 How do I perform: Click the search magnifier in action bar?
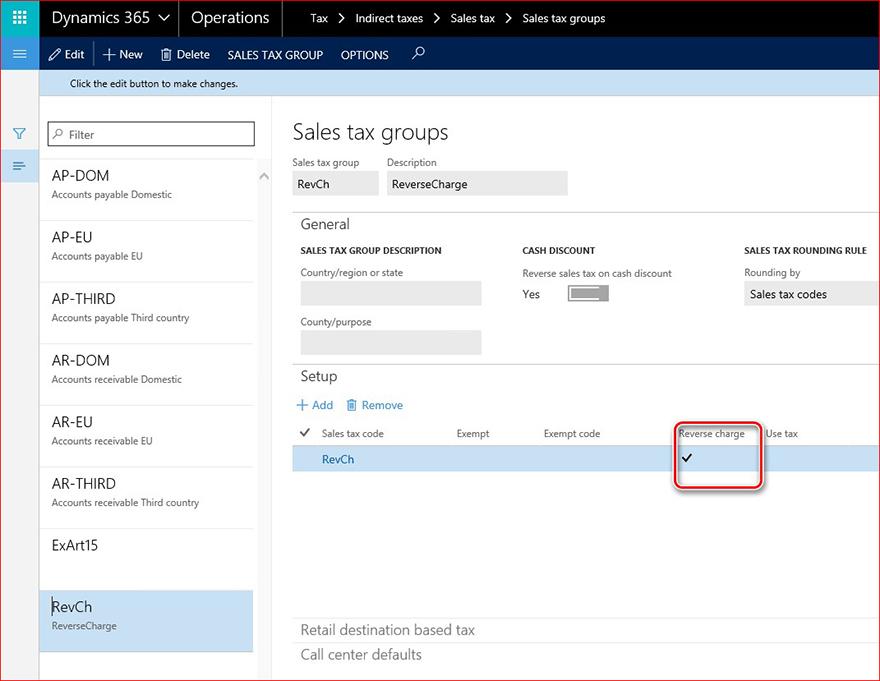point(418,54)
